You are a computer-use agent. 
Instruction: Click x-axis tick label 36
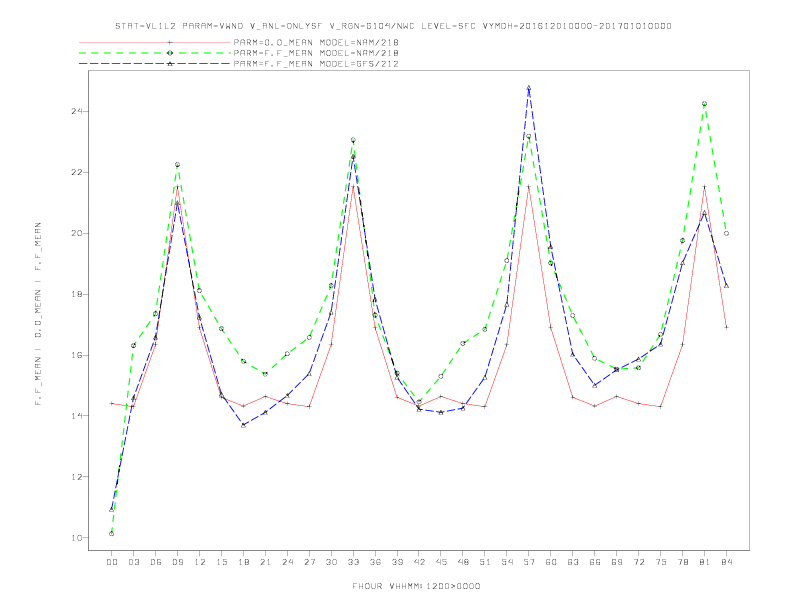(x=375, y=562)
